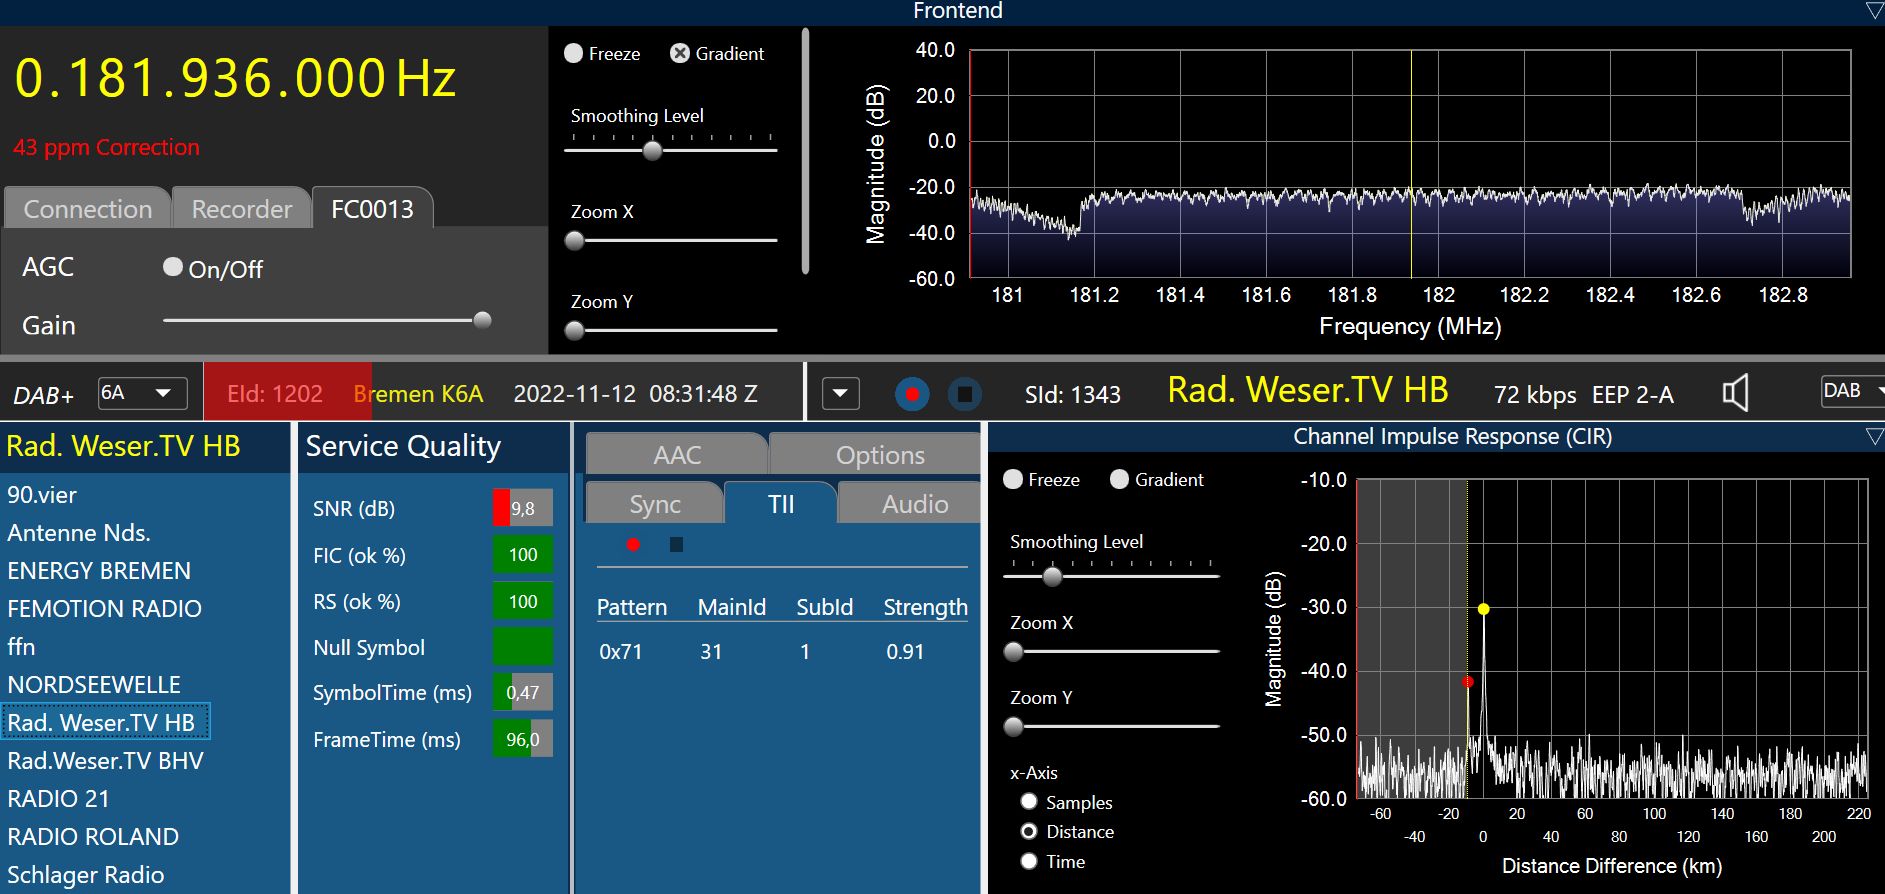Select ENERGY BREMEN service
This screenshot has width=1885, height=894.
pos(99,570)
